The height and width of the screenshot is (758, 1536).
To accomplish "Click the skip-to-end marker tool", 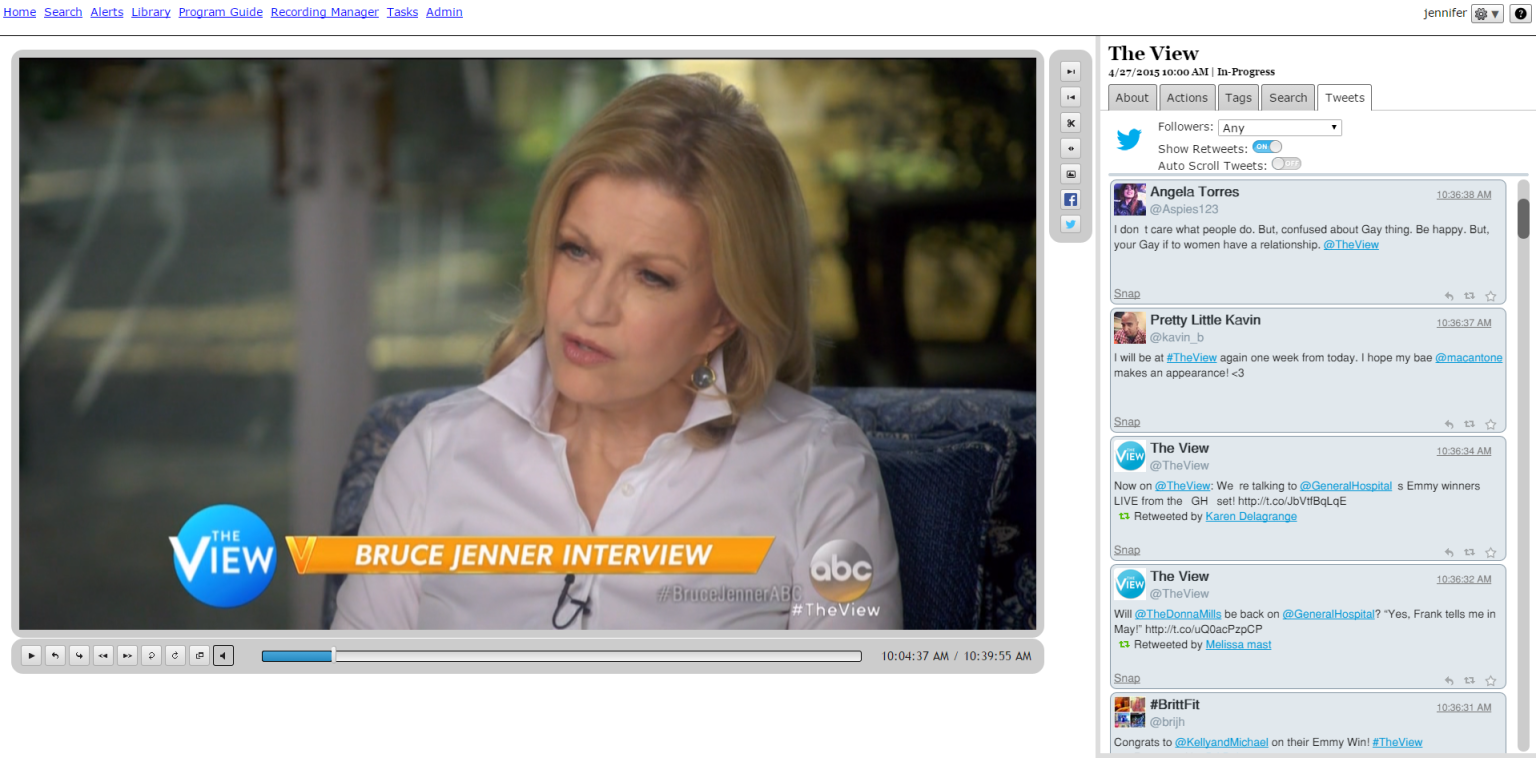I will click(1070, 70).
